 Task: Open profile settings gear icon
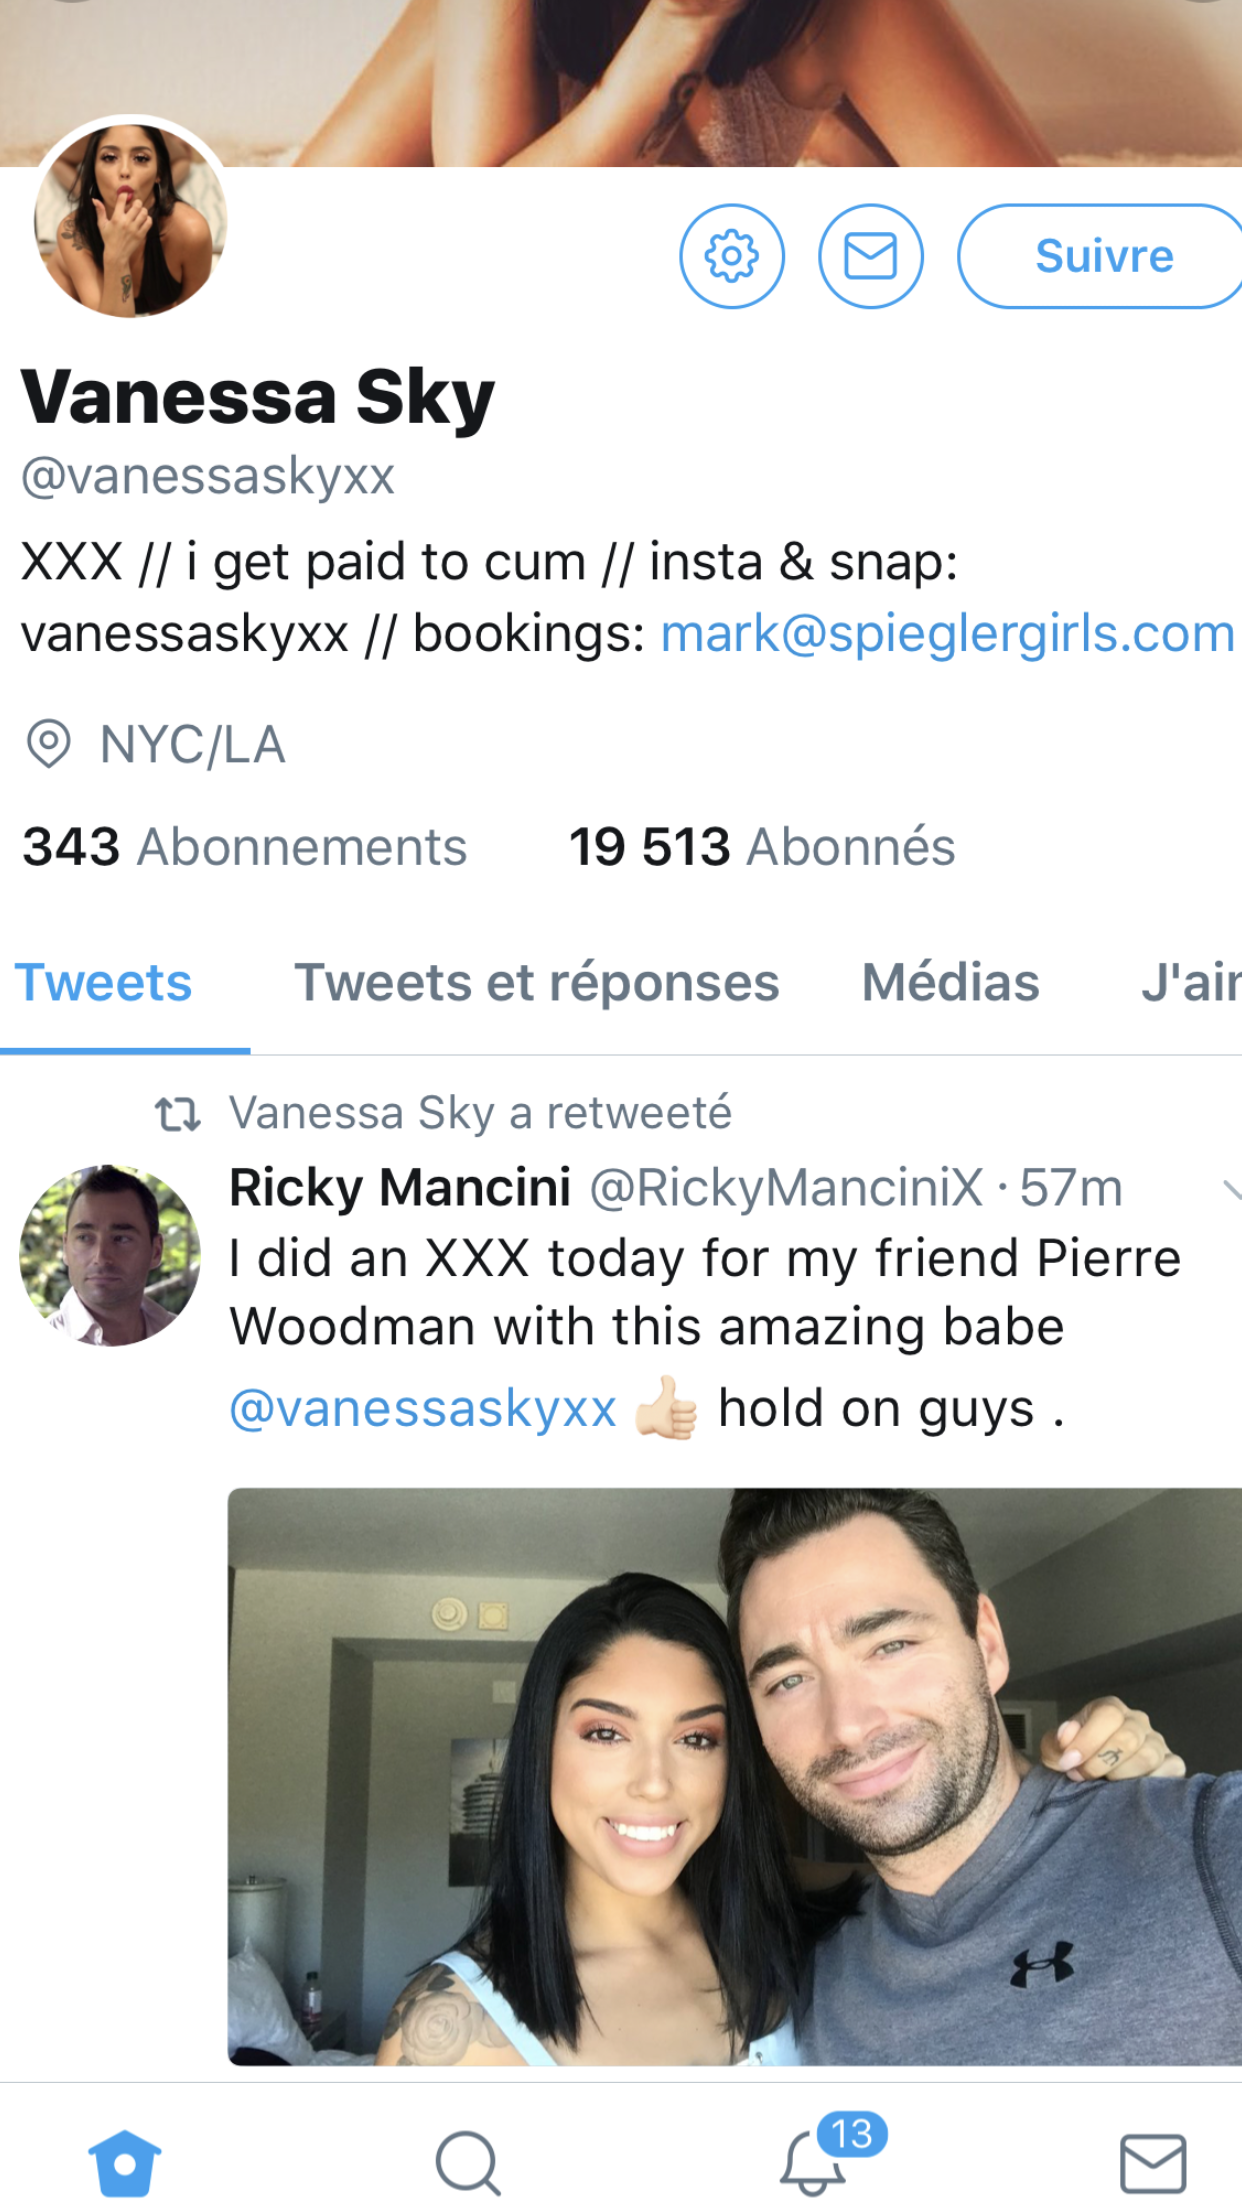tap(732, 257)
